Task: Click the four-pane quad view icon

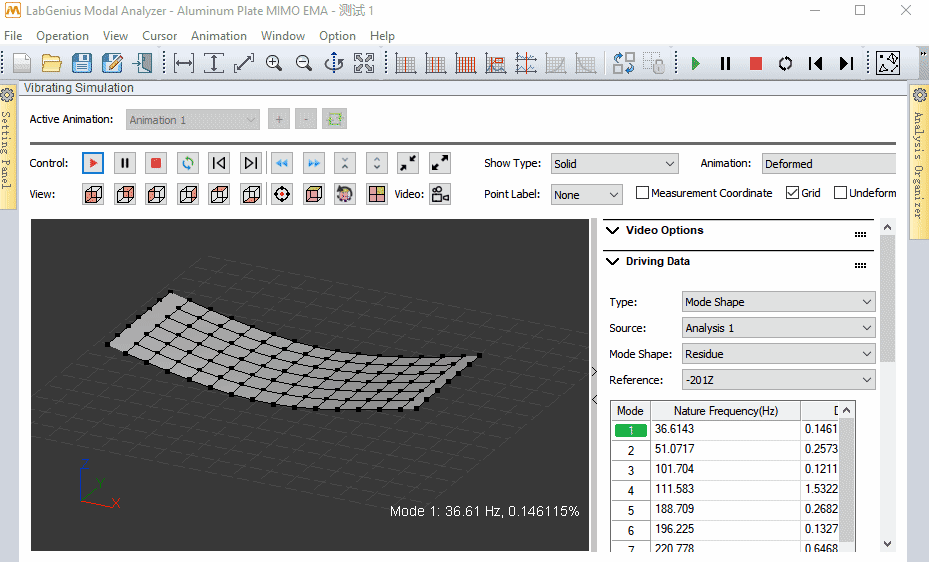Action: [377, 194]
